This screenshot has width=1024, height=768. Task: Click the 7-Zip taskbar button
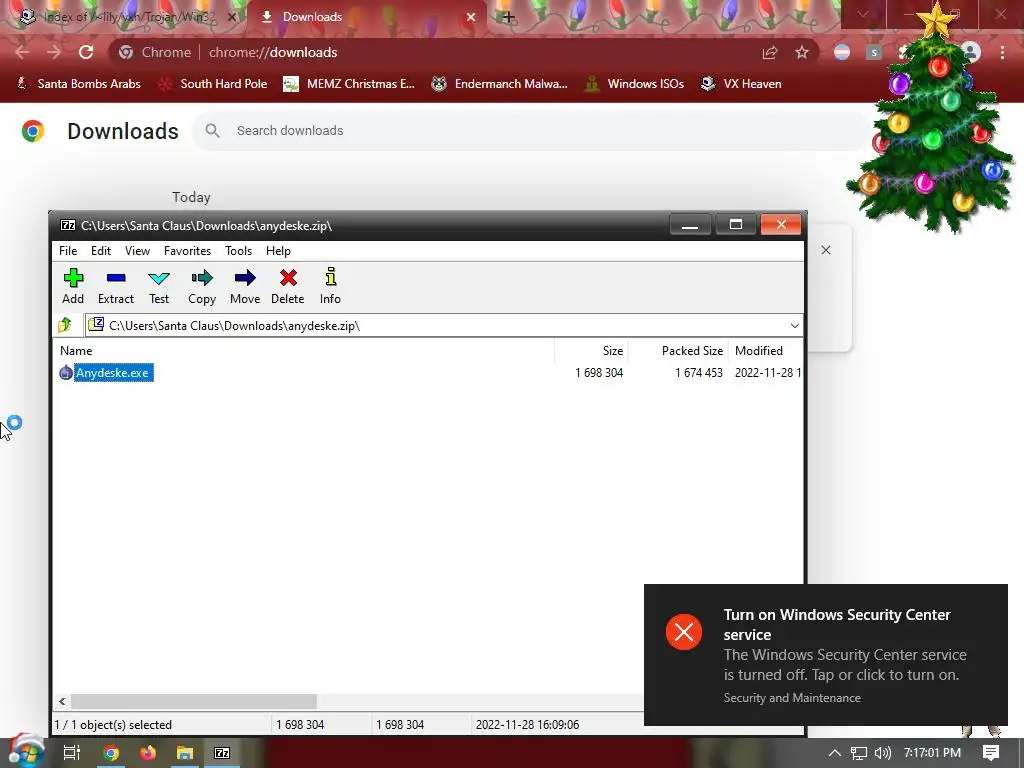(222, 753)
